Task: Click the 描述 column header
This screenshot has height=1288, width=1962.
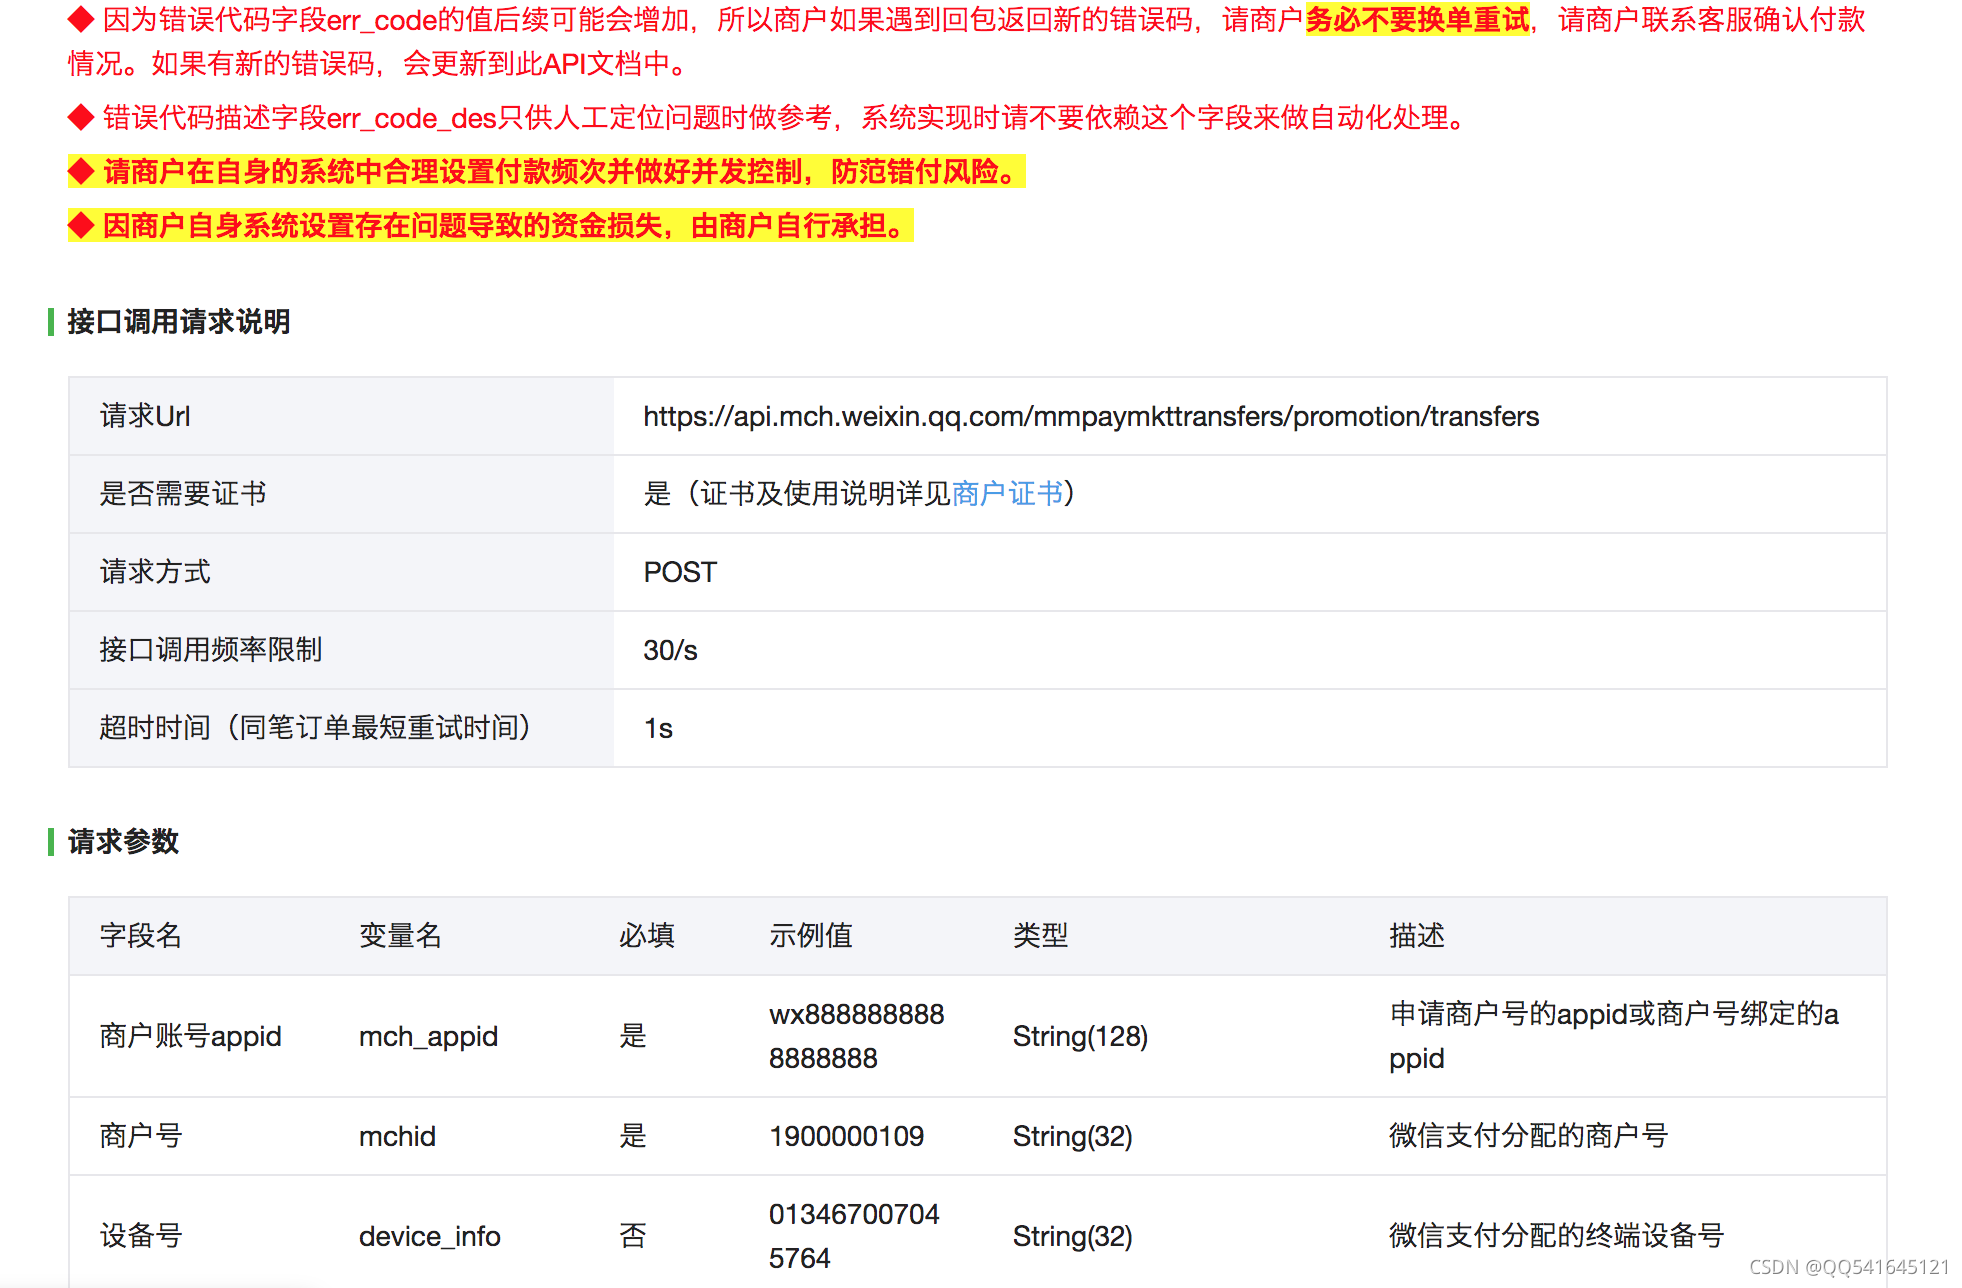Action: coord(1416,936)
